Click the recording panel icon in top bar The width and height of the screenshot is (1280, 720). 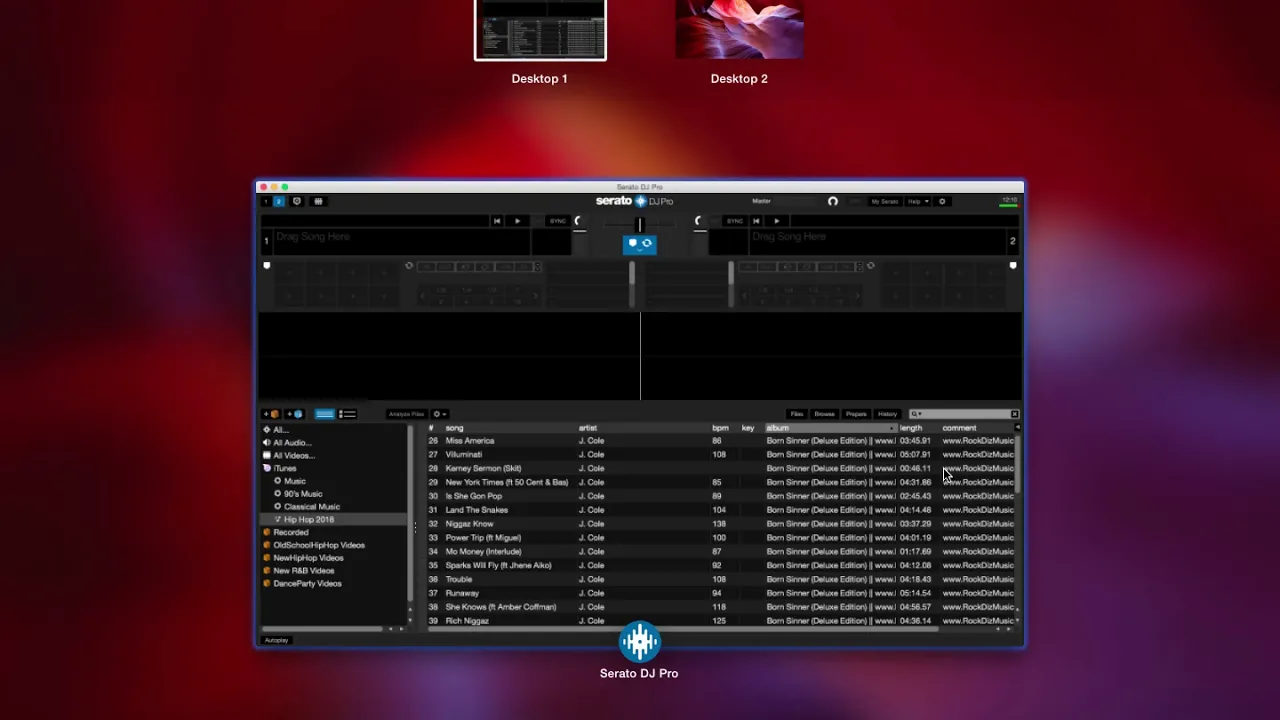coord(297,201)
